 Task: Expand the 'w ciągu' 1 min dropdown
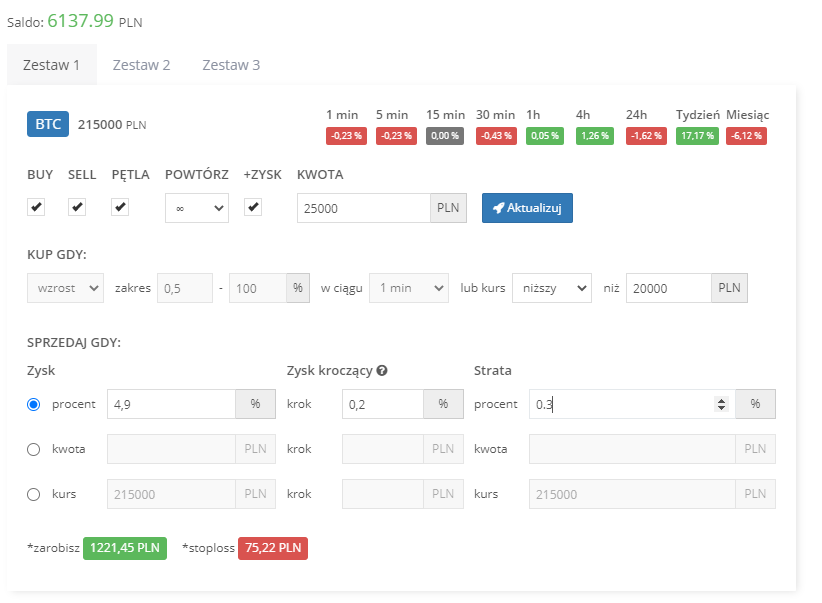[x=408, y=288]
